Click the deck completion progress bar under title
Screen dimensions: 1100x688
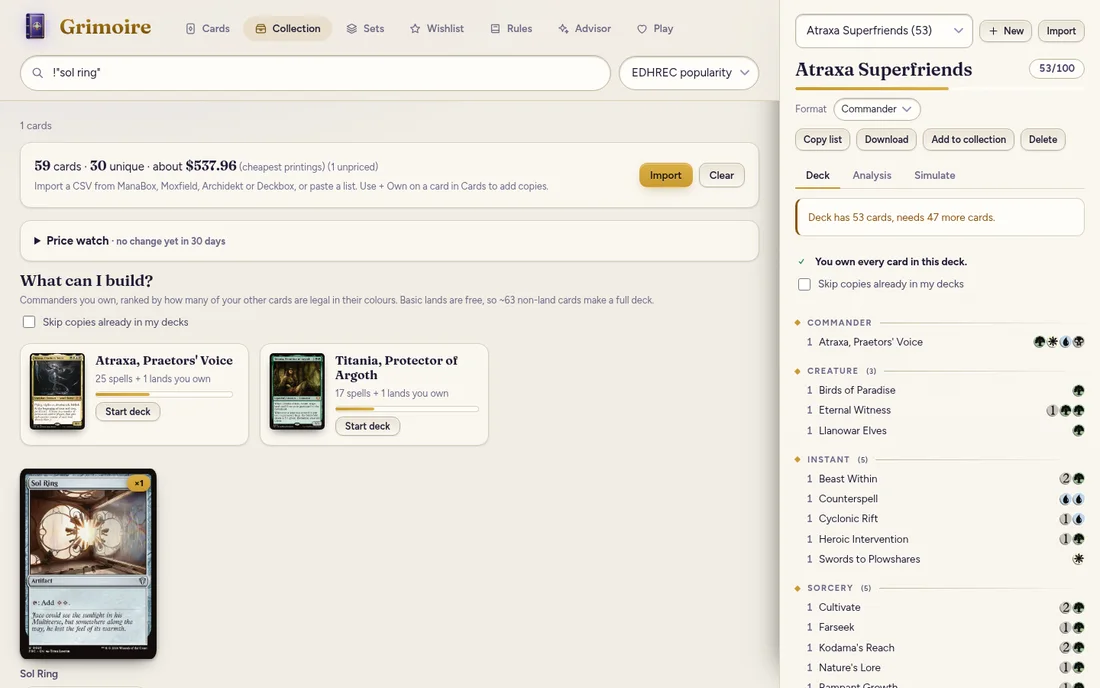click(x=939, y=88)
